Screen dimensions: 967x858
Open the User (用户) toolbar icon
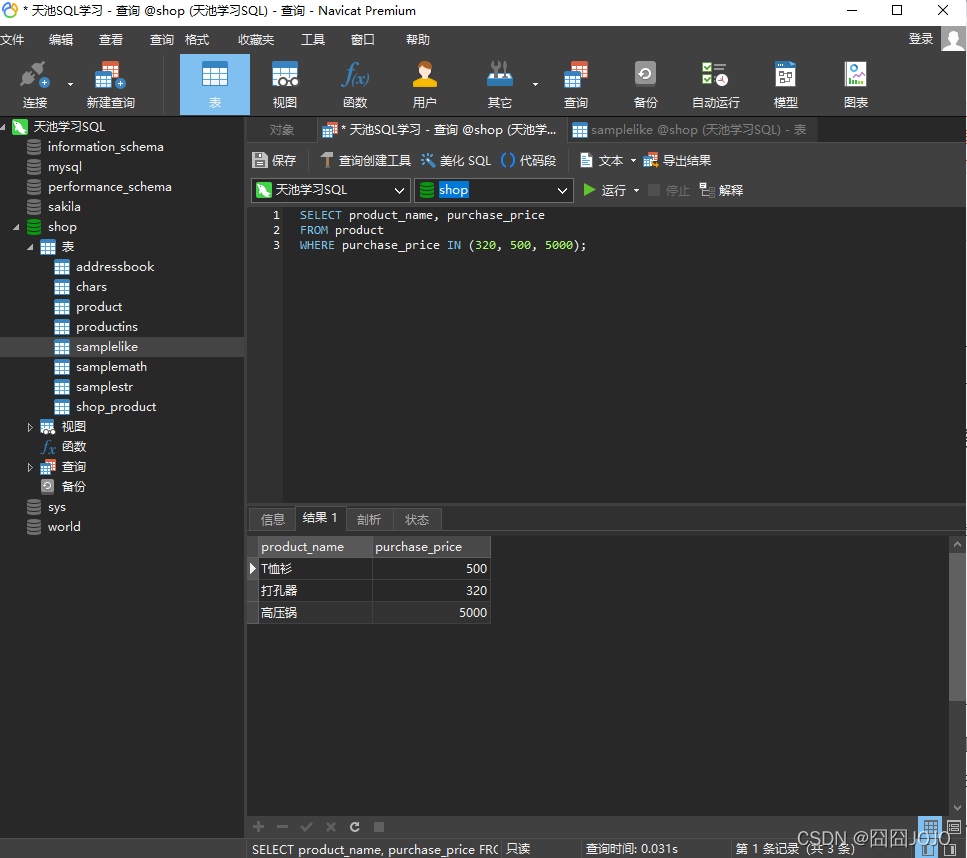coord(424,85)
